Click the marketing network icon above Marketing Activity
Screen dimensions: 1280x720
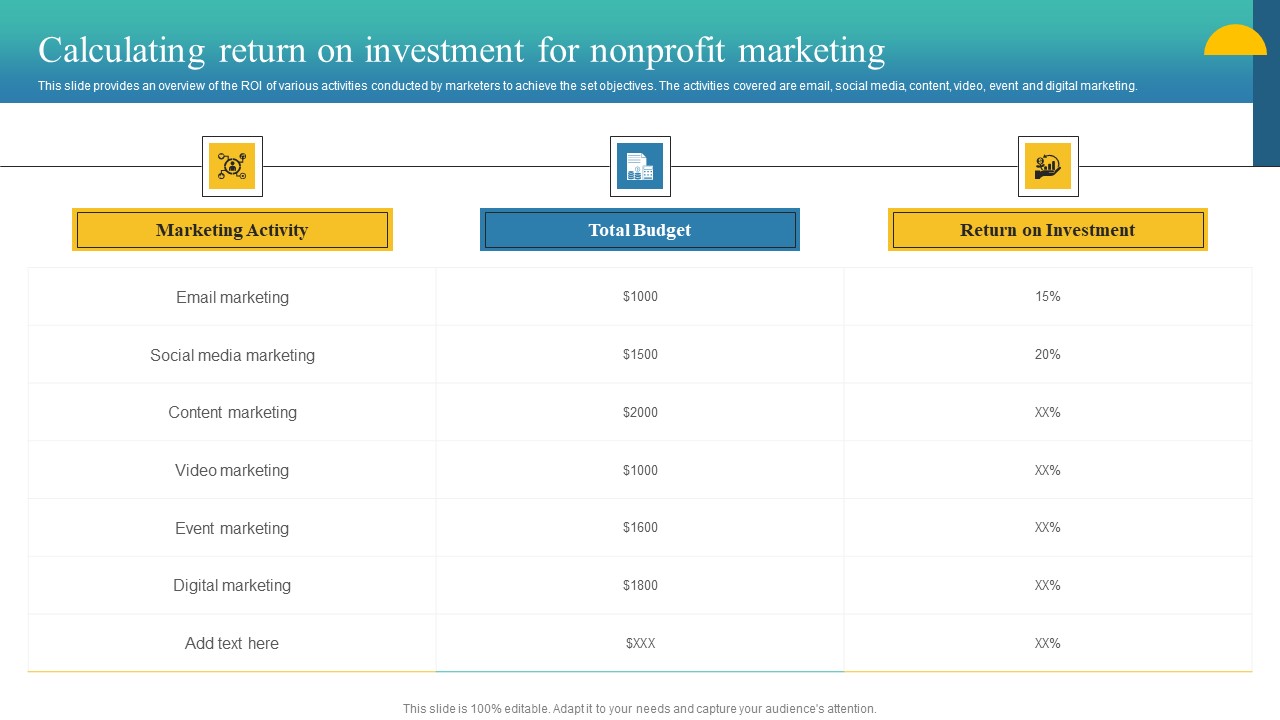[x=232, y=166]
